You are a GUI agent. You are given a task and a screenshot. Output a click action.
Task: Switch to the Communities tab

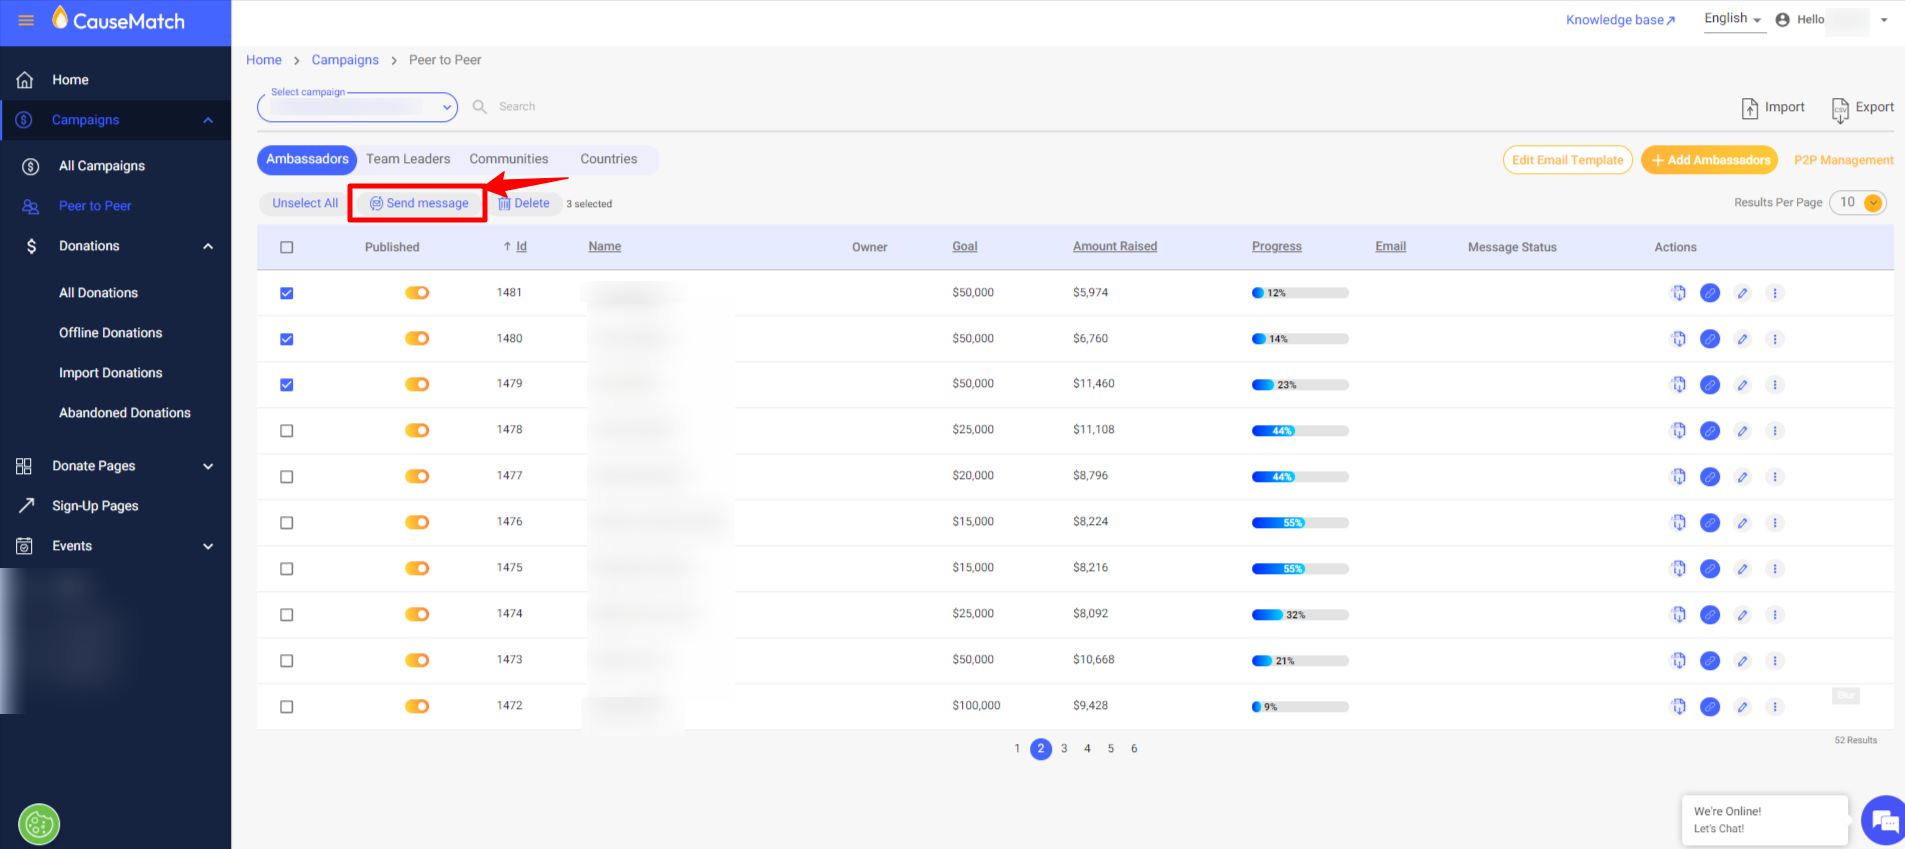(509, 159)
